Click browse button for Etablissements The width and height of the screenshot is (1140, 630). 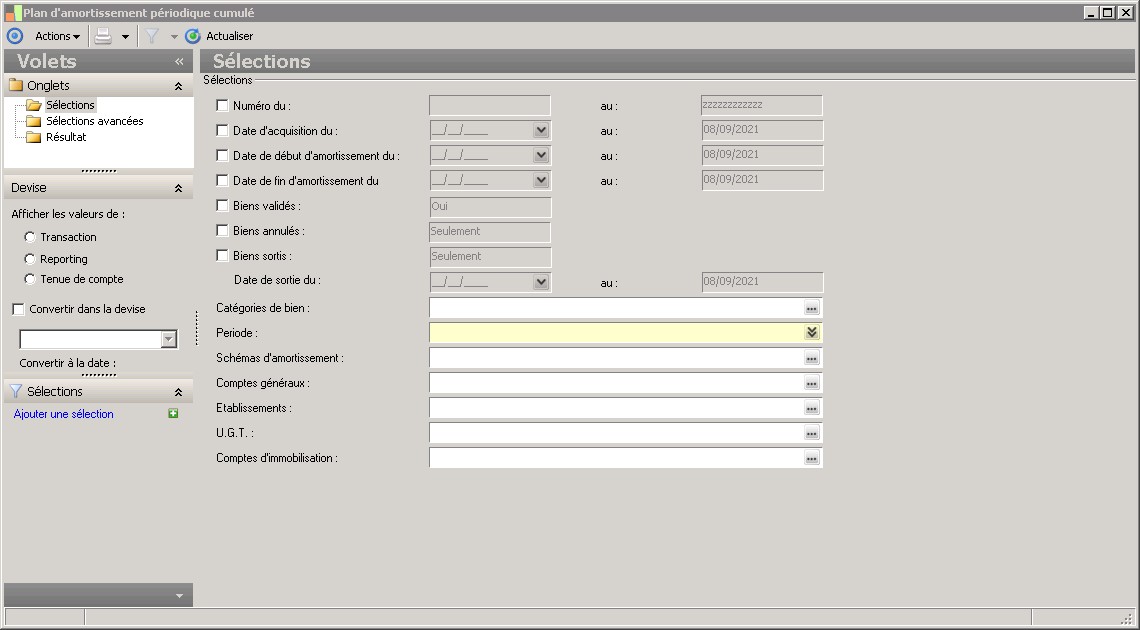[811, 408]
